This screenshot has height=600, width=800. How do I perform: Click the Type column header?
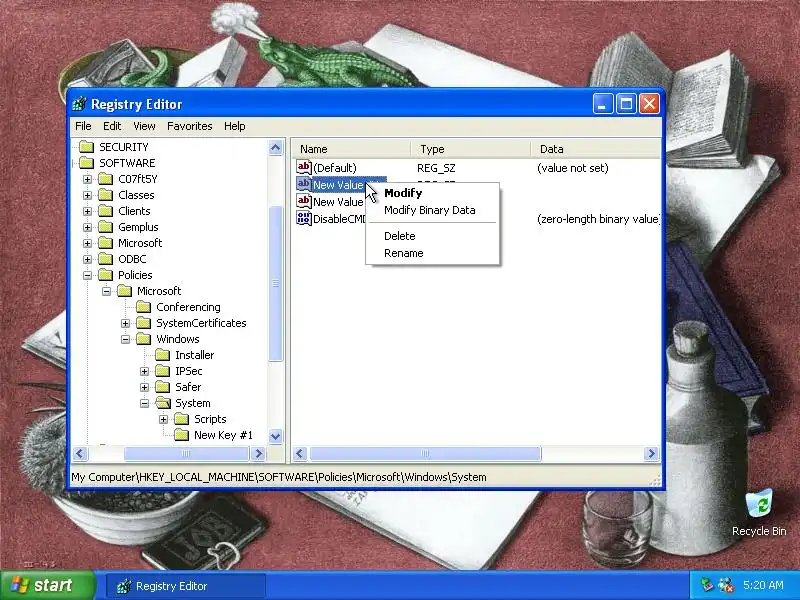[471, 149]
